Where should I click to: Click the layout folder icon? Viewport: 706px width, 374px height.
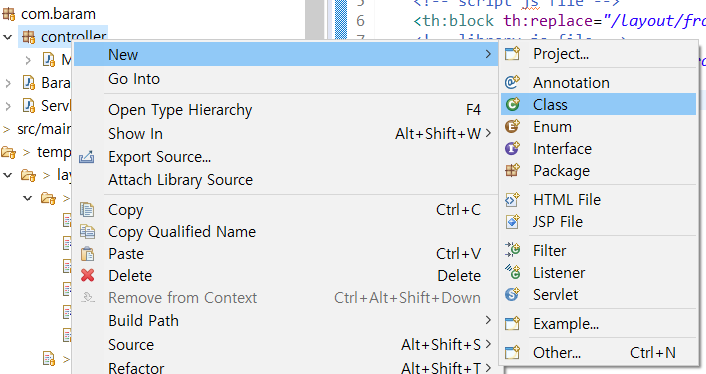pos(28,175)
